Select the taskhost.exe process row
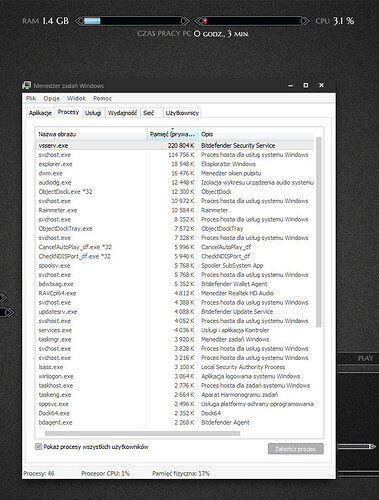 175,386
